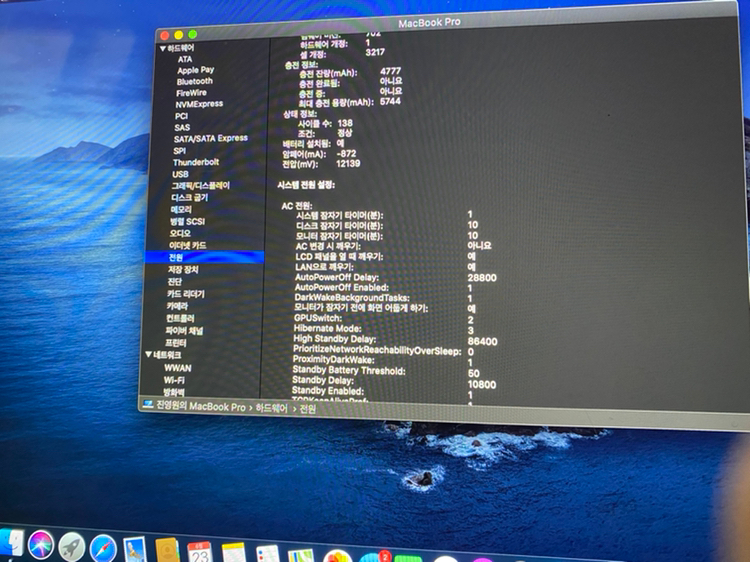Screen dimensions: 750x562
Task: Open Photos app icon in dock
Action: pos(337,557)
